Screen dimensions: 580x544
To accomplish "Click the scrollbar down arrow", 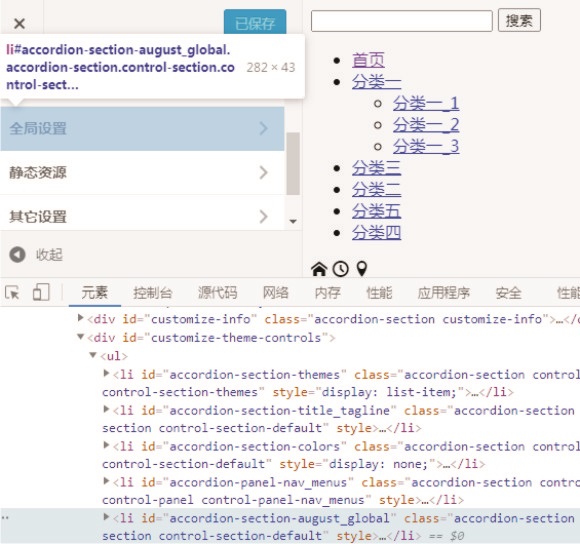I will pyautogui.click(x=293, y=222).
